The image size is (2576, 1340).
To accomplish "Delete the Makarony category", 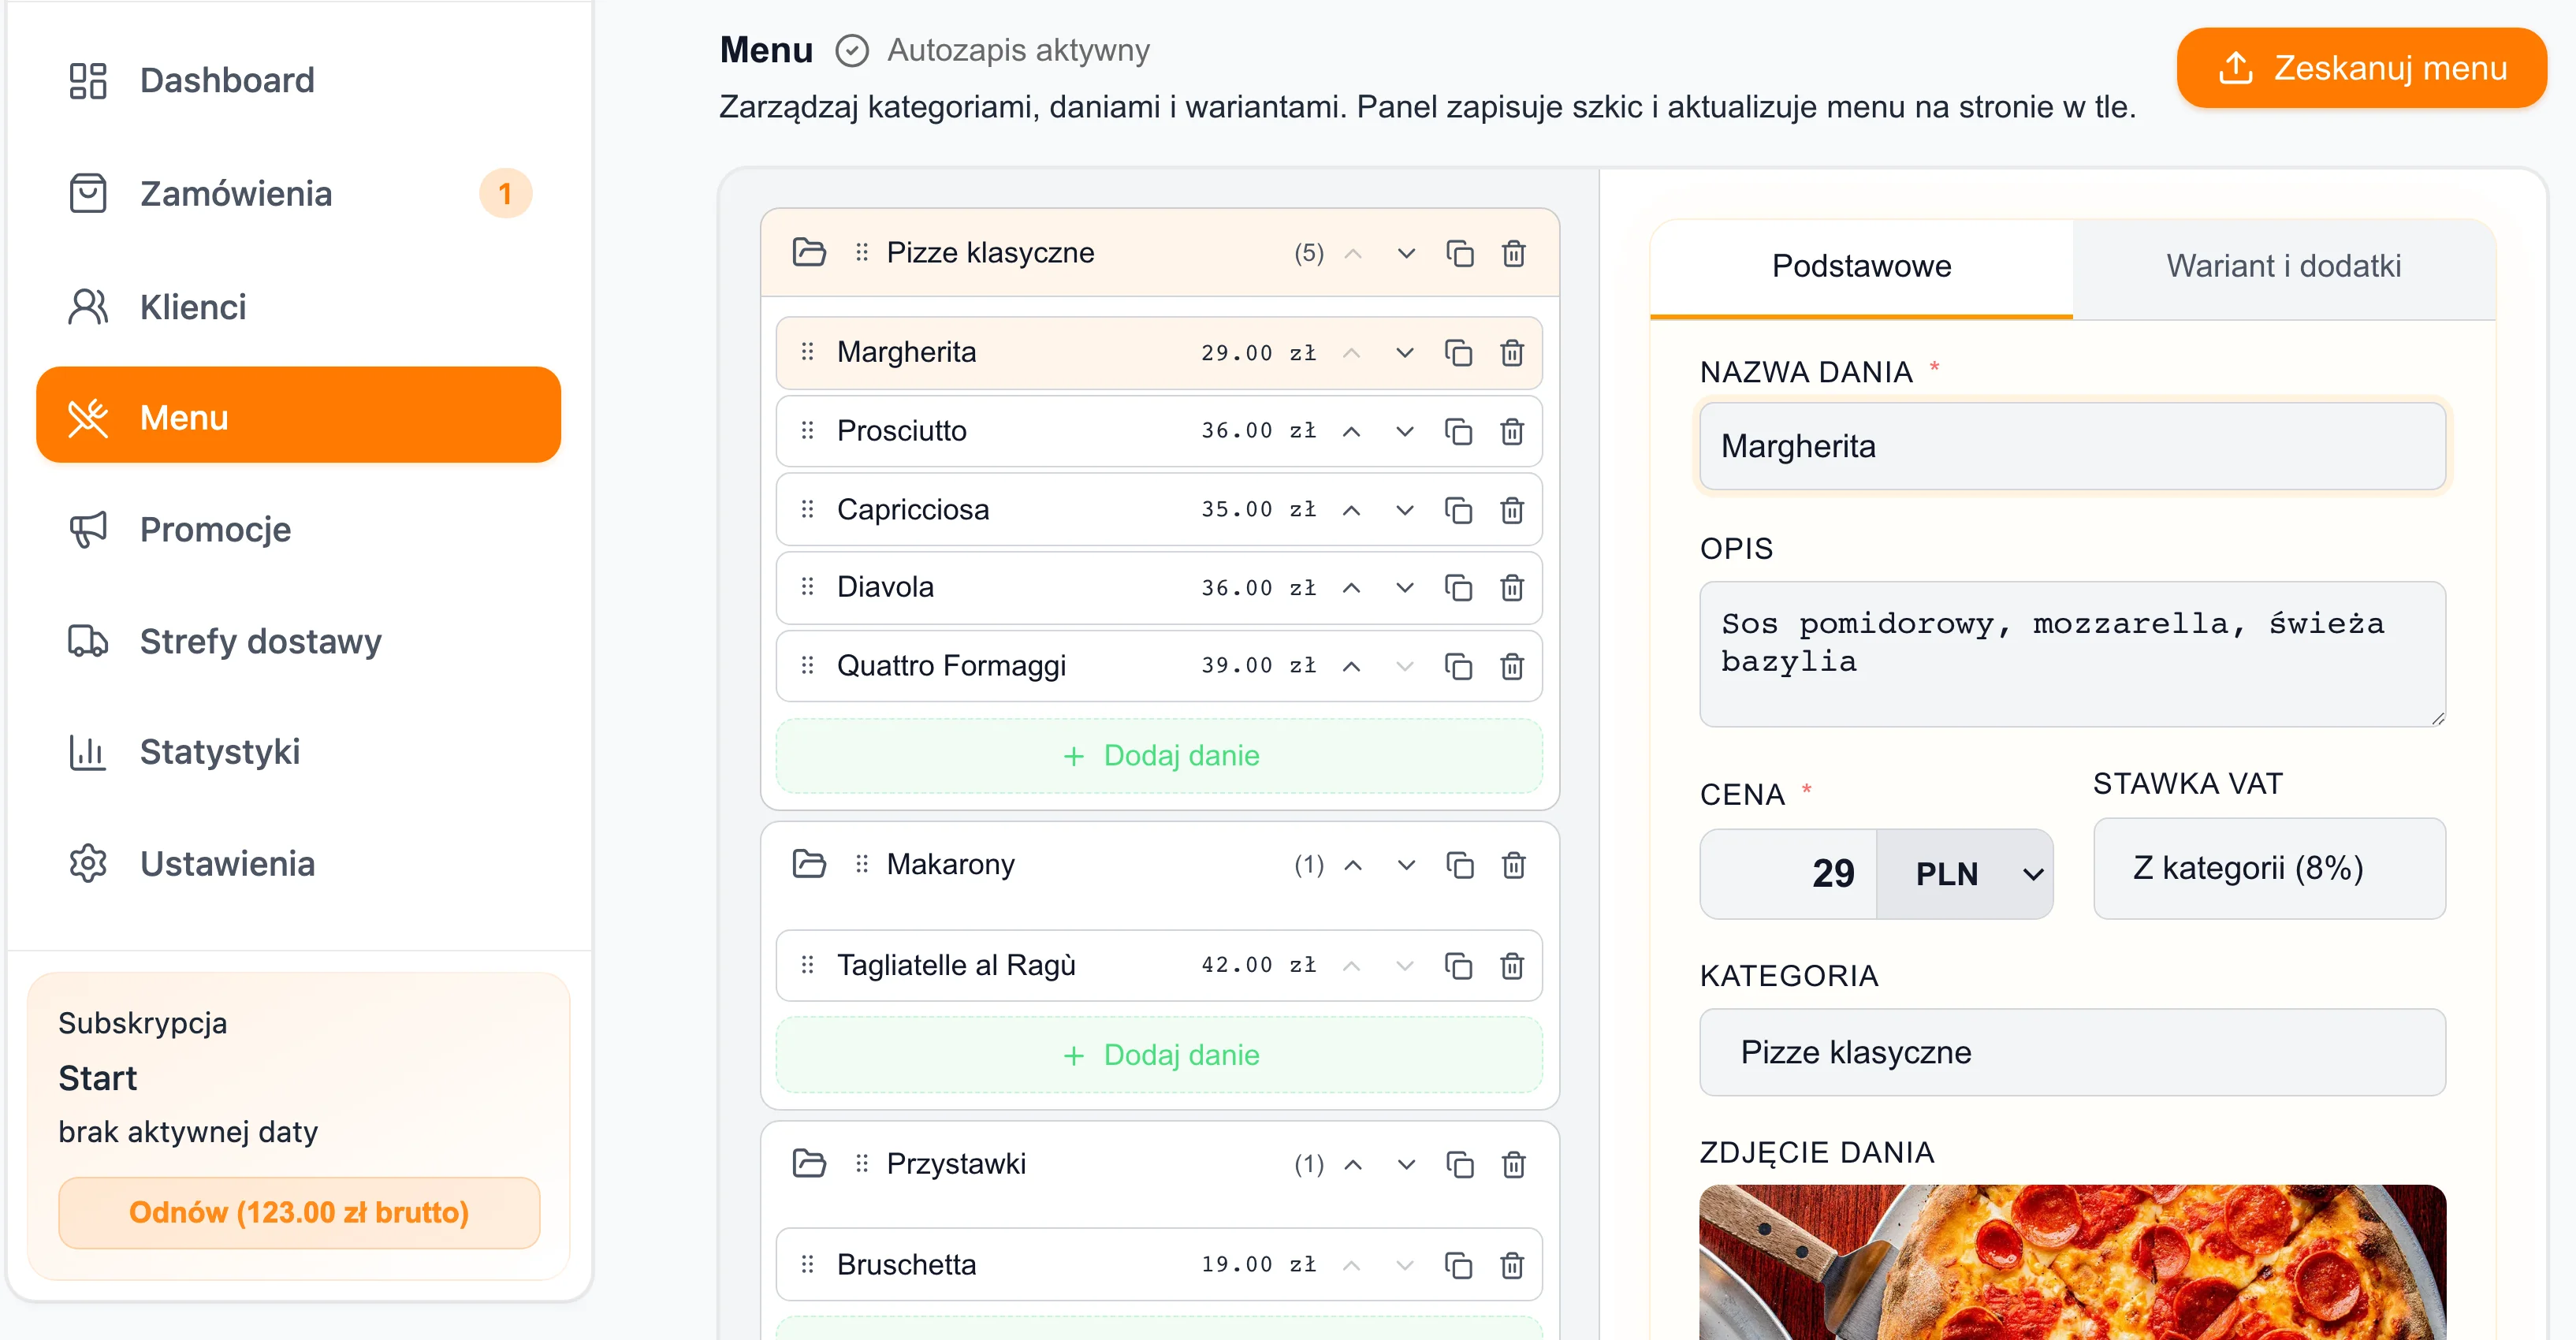I will (1514, 865).
